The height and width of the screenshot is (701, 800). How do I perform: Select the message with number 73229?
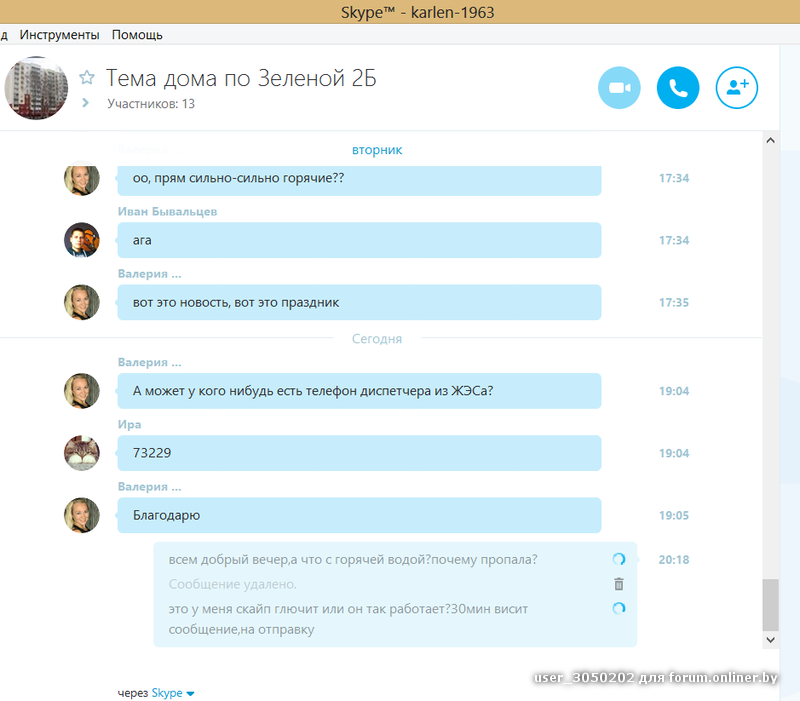click(359, 453)
